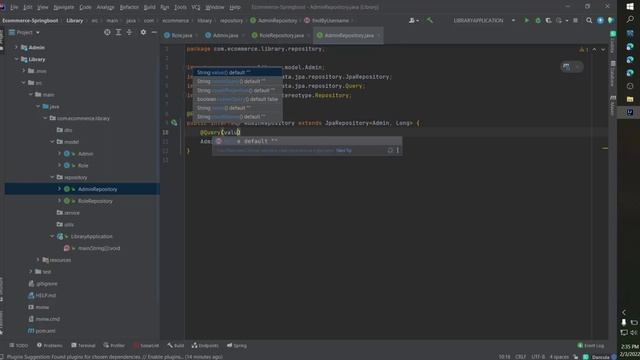Click the Select Opened File locate icon
Screen dimensions: 640x360
point(107,32)
